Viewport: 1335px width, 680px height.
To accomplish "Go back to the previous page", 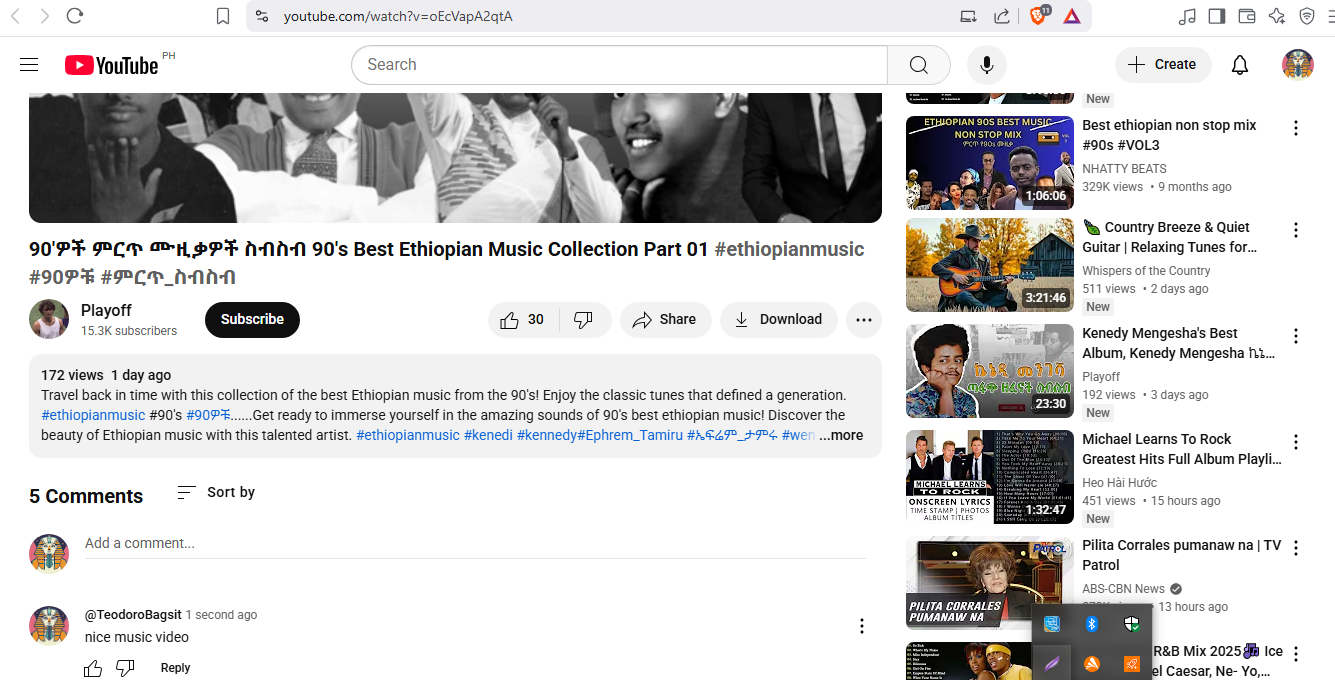I will pos(16,16).
